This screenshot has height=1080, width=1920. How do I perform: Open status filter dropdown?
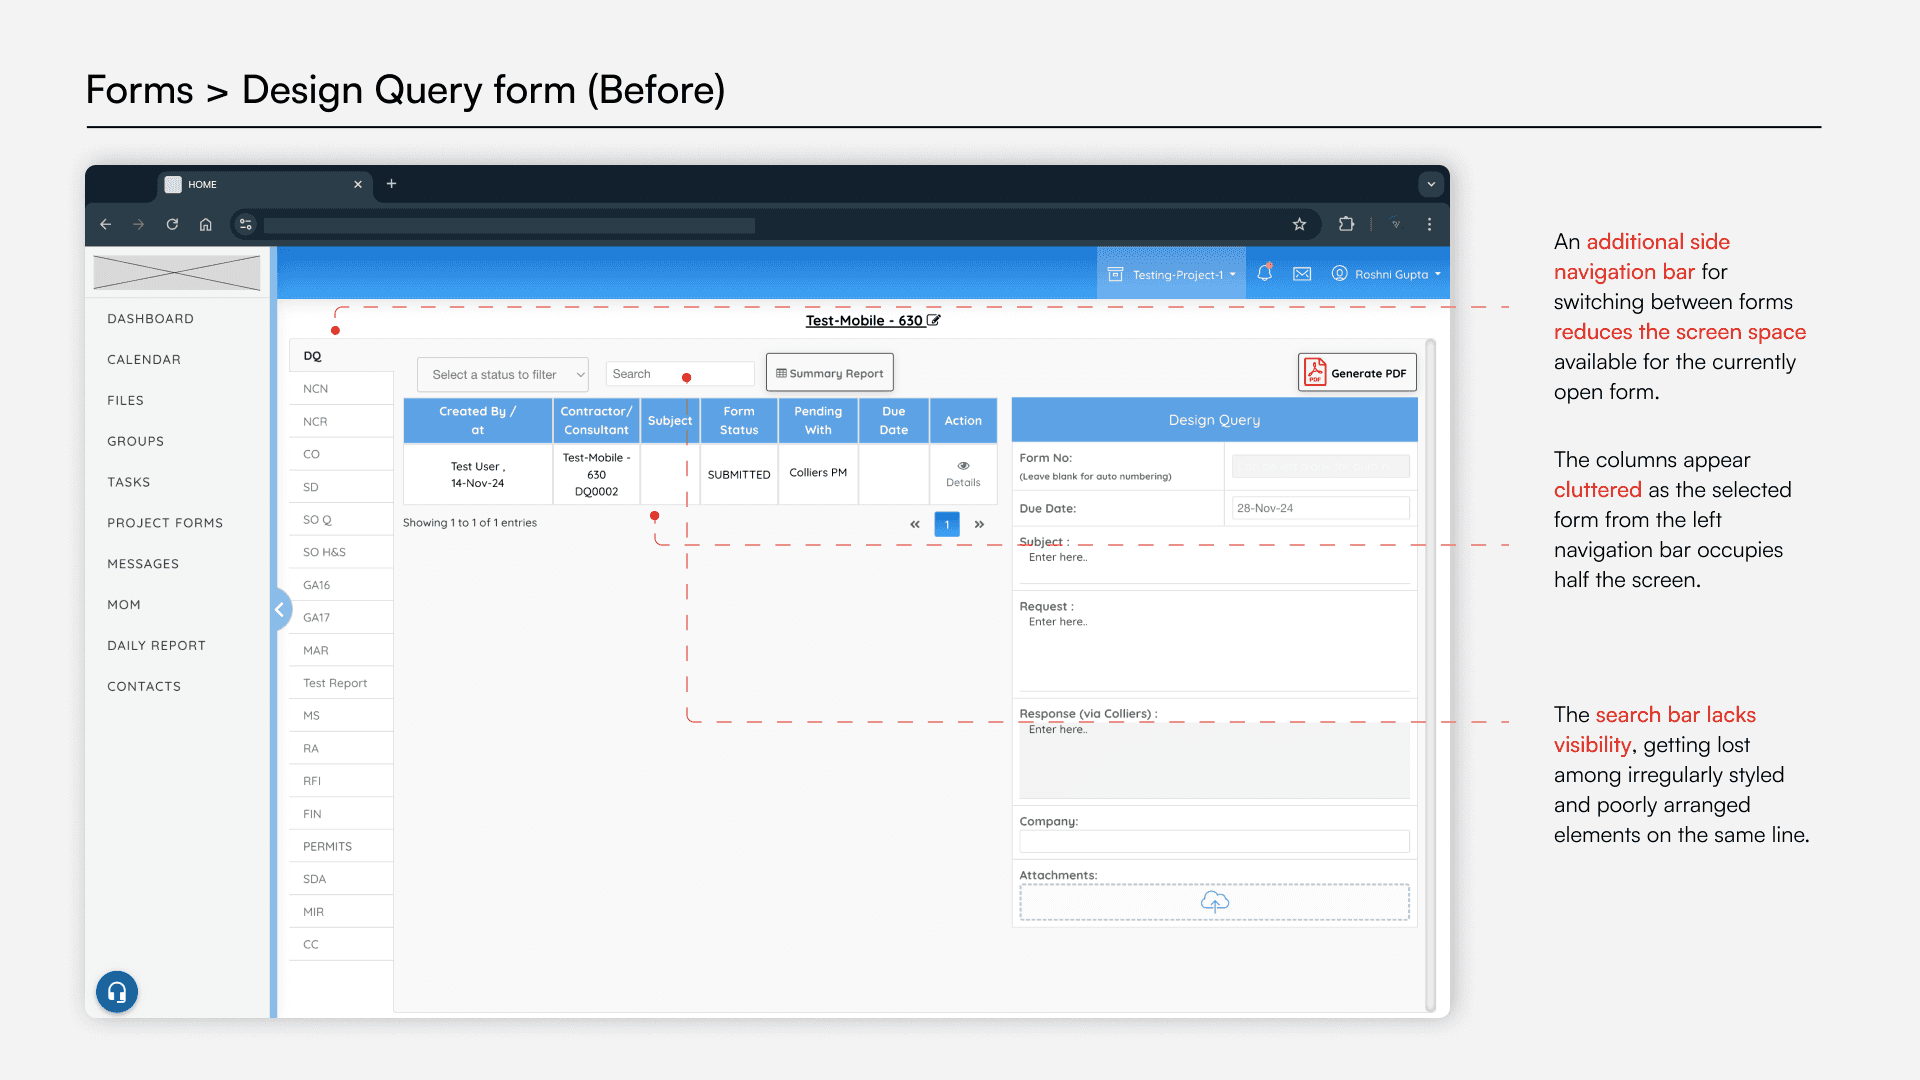(x=503, y=375)
